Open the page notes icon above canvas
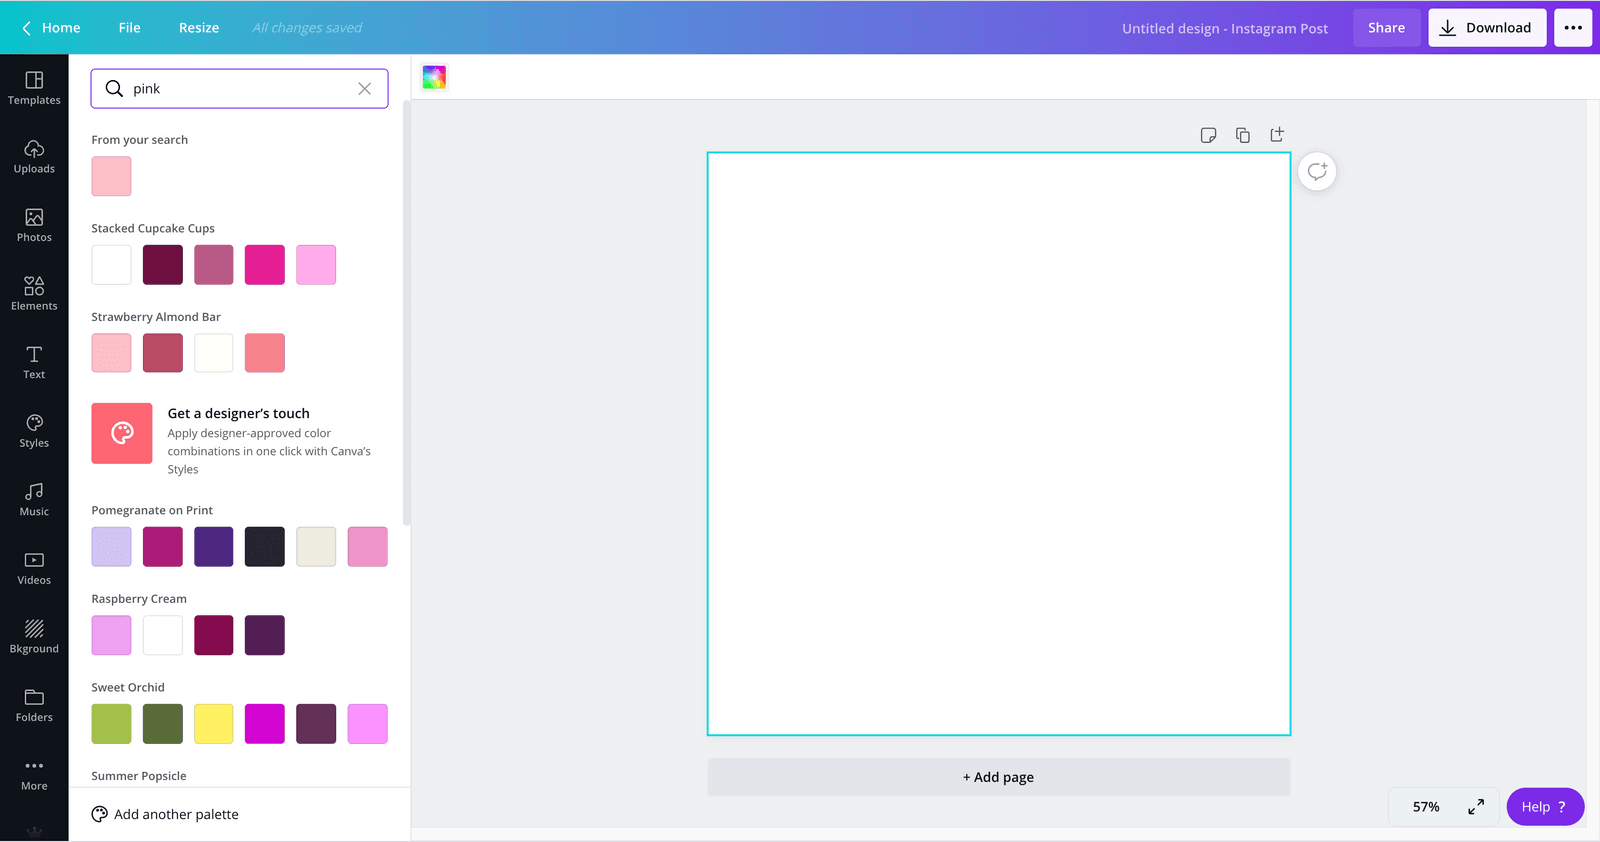 coord(1208,135)
